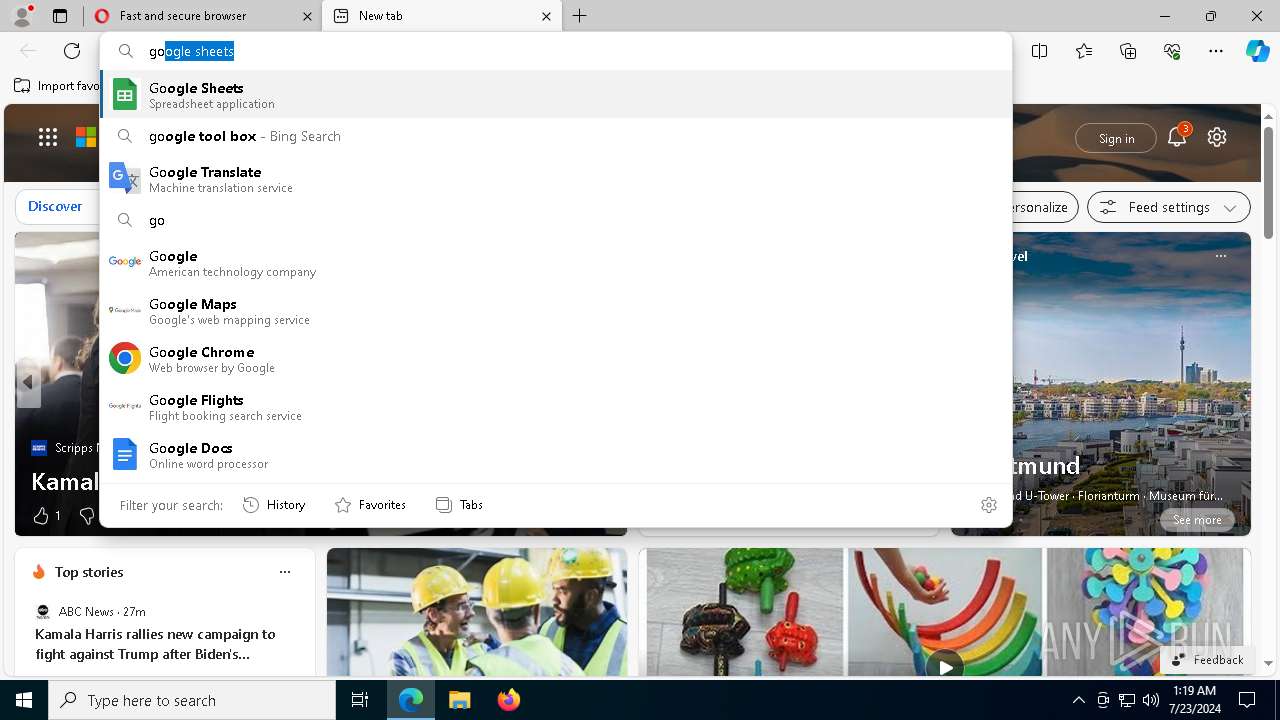View notifications bell on new tab page
Screen dimensions: 1280x720
(1177, 137)
